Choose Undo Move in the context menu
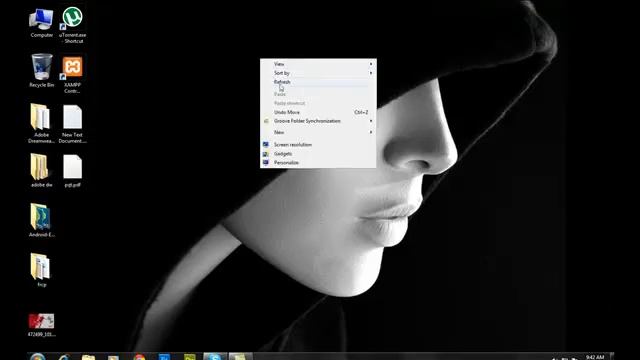640x360 pixels. click(318, 112)
